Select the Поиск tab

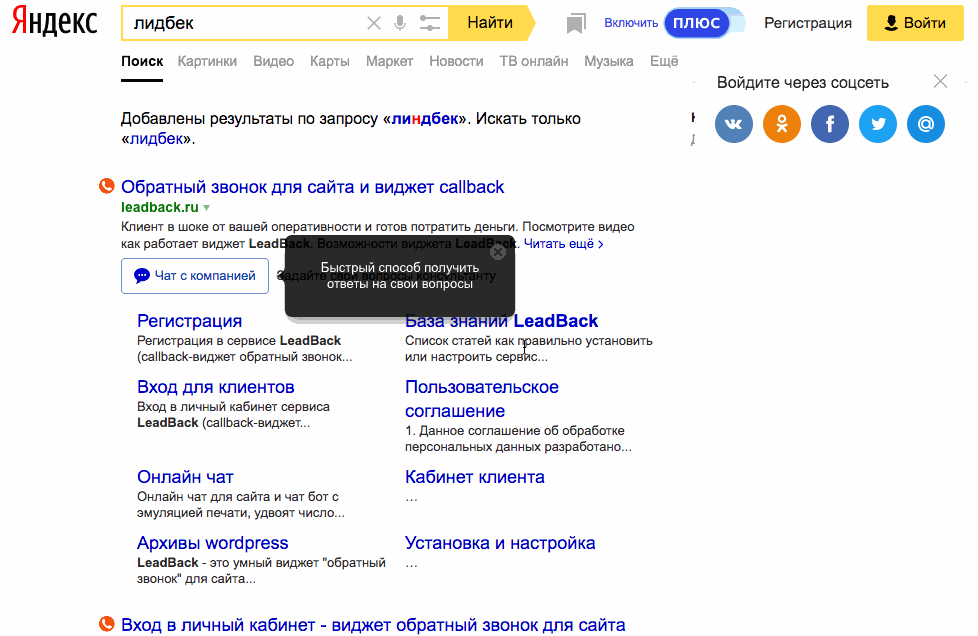[x=142, y=61]
